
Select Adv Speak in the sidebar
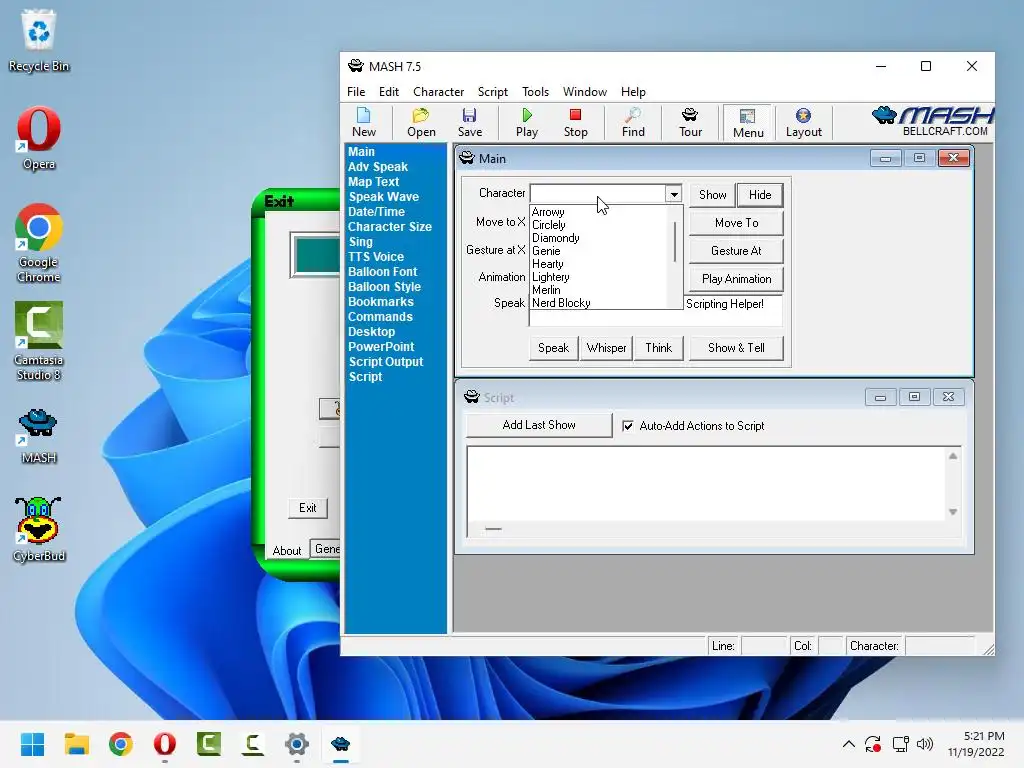click(x=377, y=167)
